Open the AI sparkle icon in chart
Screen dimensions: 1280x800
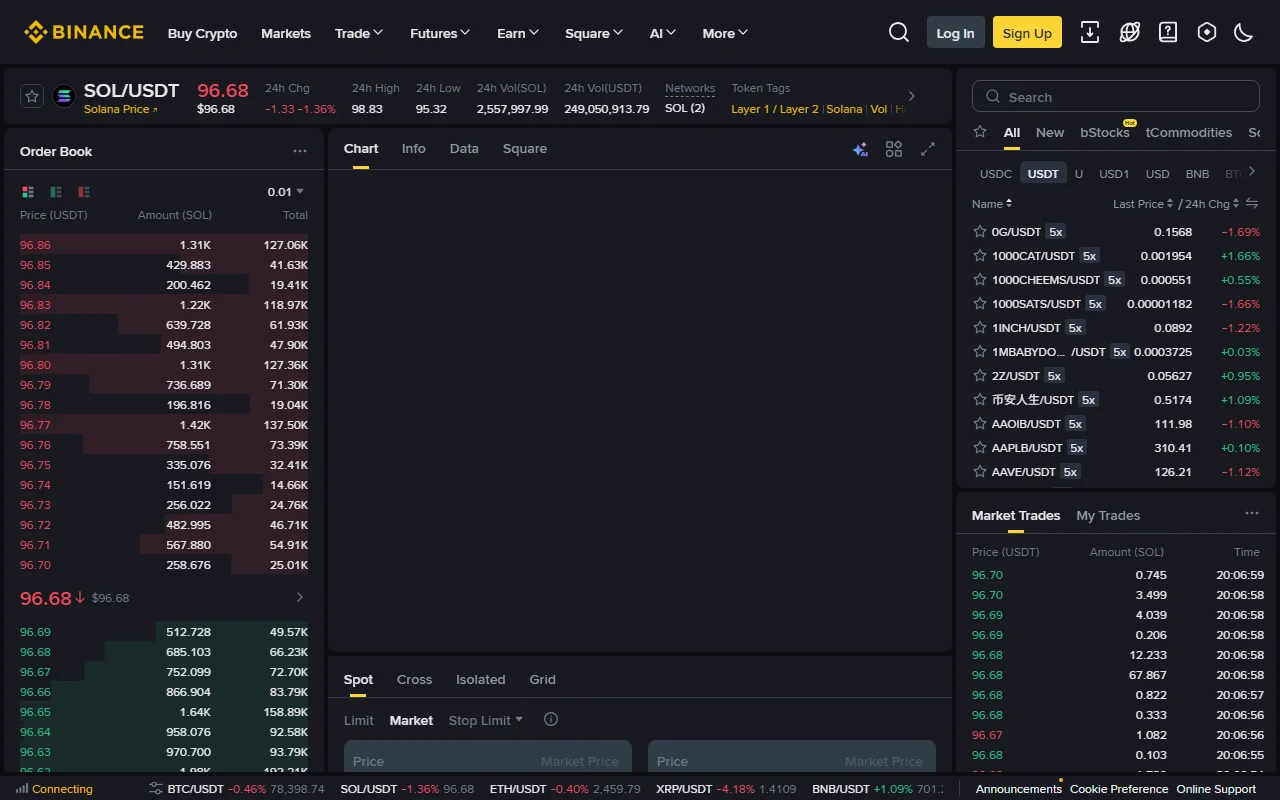(x=860, y=149)
